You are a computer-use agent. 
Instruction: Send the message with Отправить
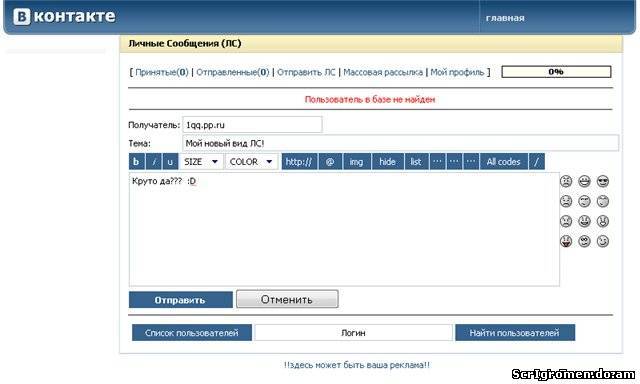[181, 300]
